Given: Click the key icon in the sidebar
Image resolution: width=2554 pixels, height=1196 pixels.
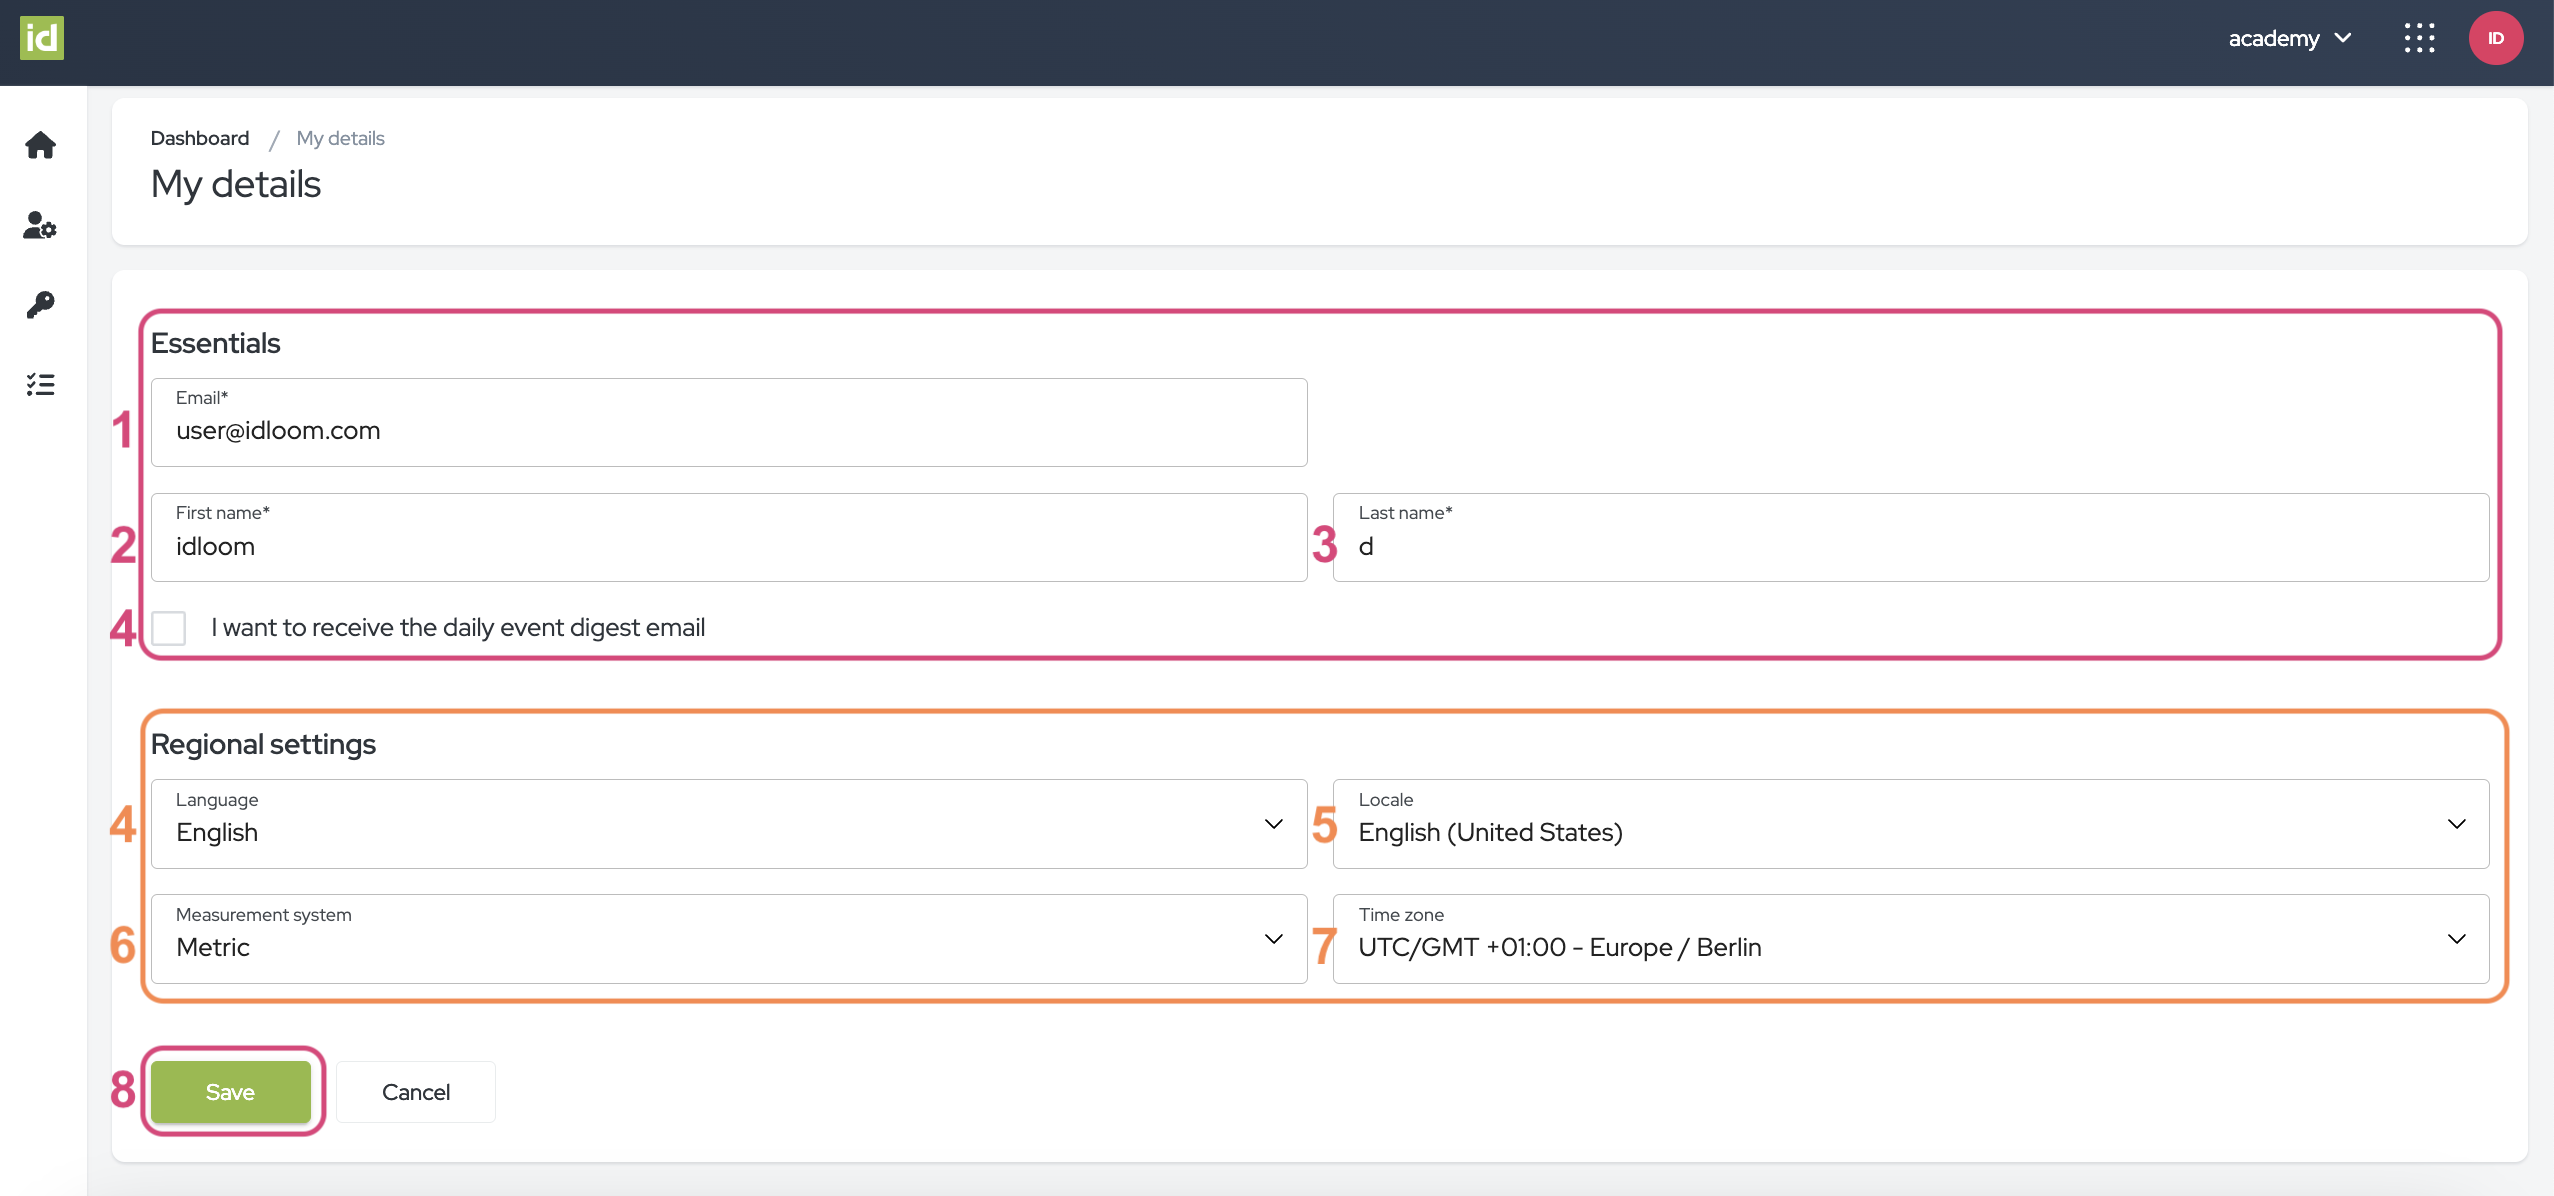Looking at the screenshot, I should 40,304.
